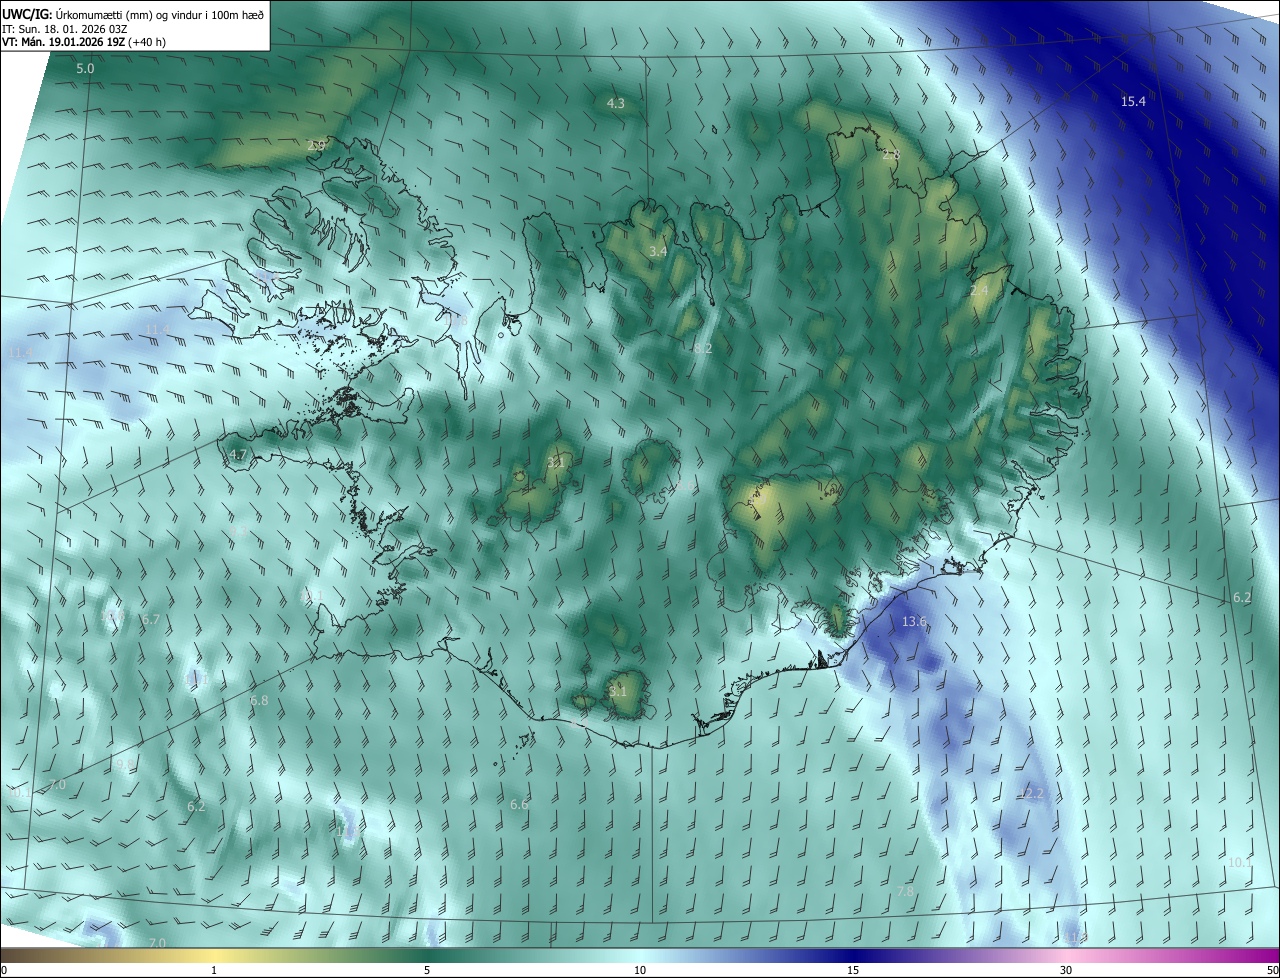Click the 2.9 value near Westfjords

pos(316,146)
